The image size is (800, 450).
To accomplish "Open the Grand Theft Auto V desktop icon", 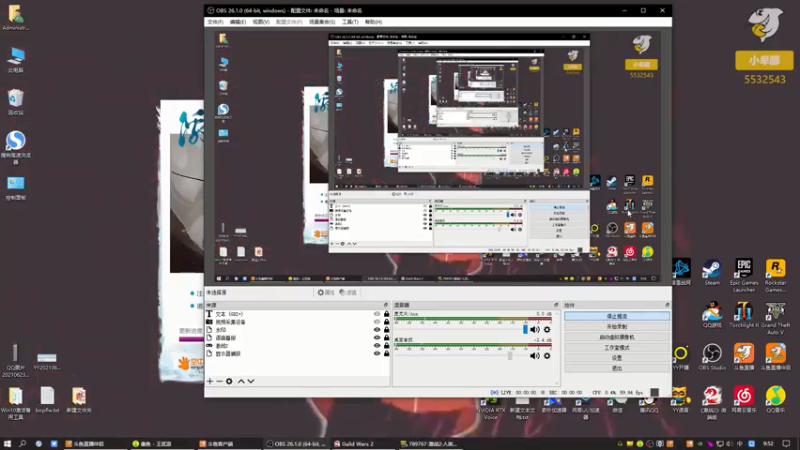I will 776,318.
